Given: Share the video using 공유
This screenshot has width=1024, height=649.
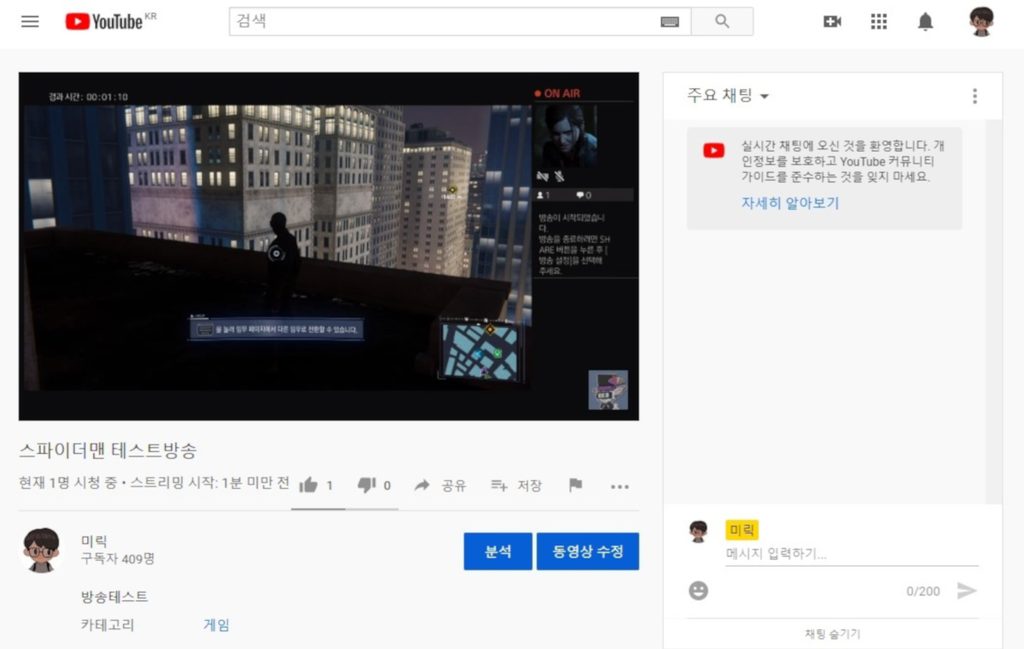Looking at the screenshot, I should 440,485.
